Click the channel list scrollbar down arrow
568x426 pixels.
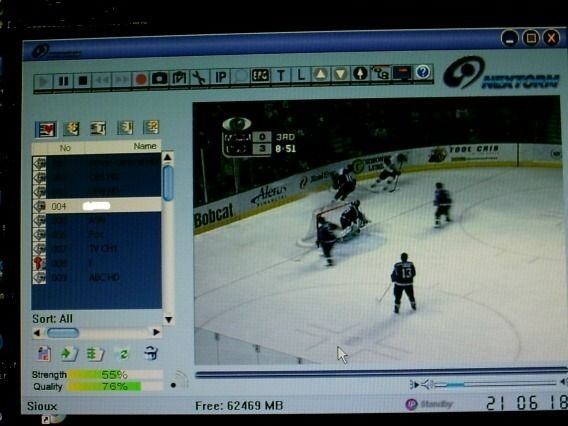coord(168,320)
